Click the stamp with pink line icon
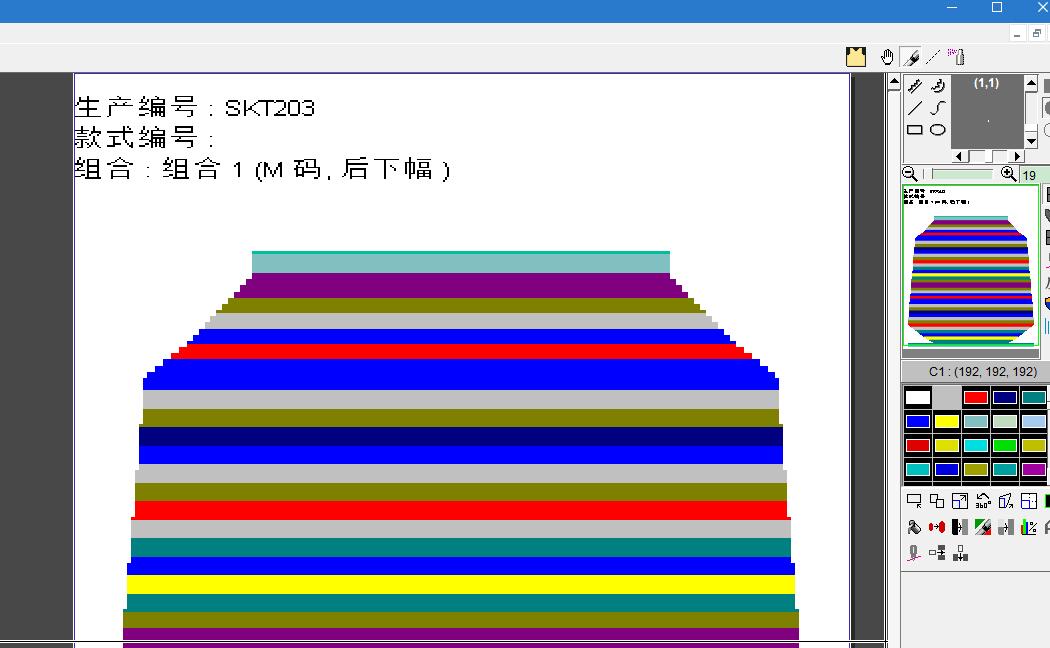 (914, 553)
